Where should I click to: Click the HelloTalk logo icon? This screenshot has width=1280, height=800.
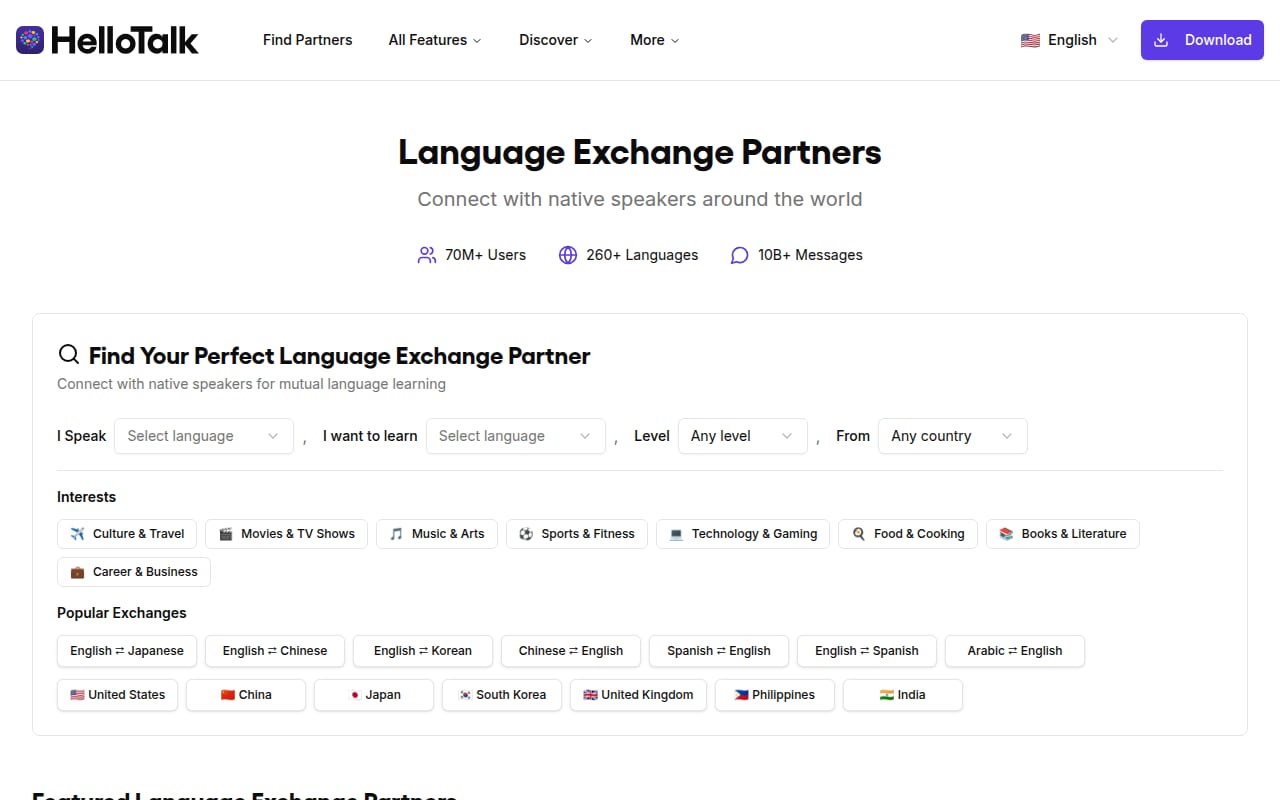click(x=30, y=40)
